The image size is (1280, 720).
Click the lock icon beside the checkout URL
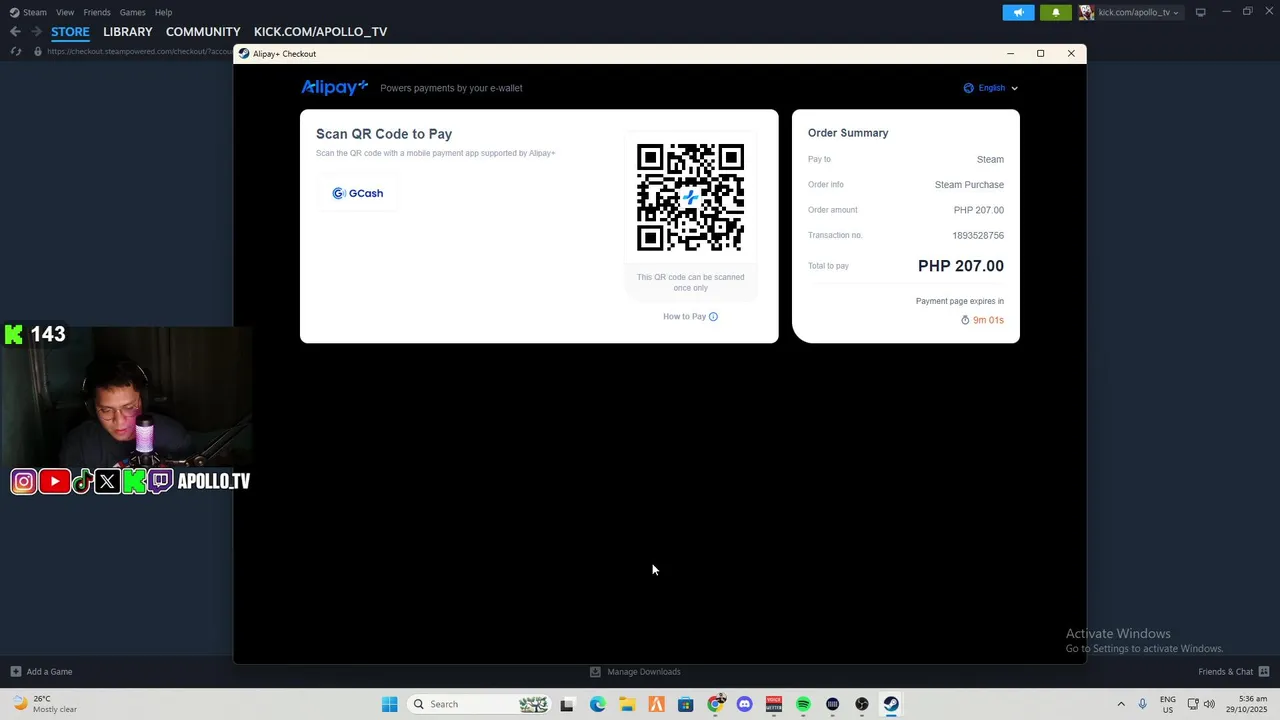(x=38, y=51)
